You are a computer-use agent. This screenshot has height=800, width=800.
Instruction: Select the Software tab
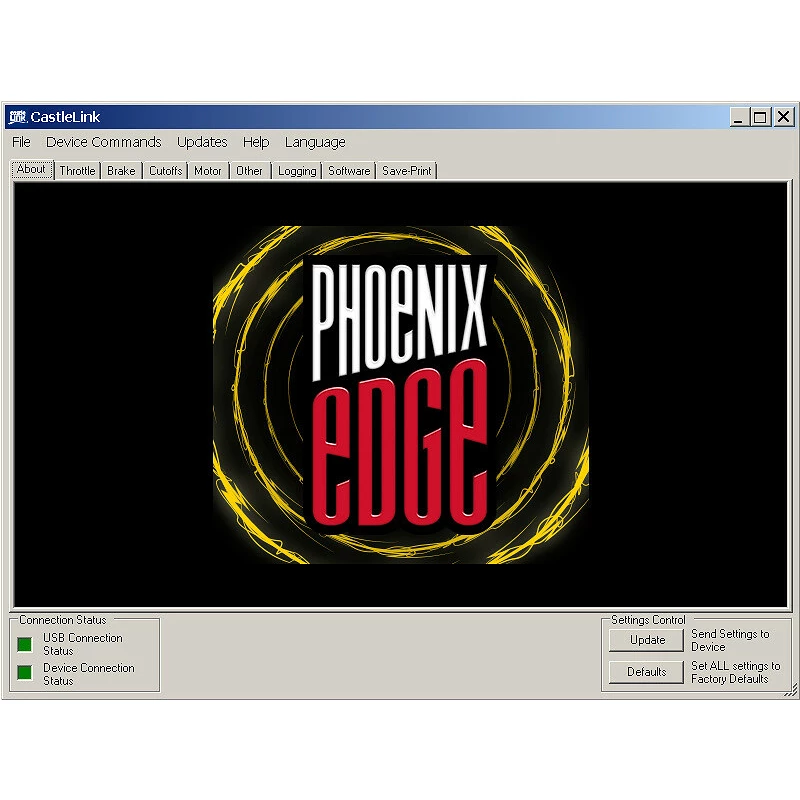(349, 171)
